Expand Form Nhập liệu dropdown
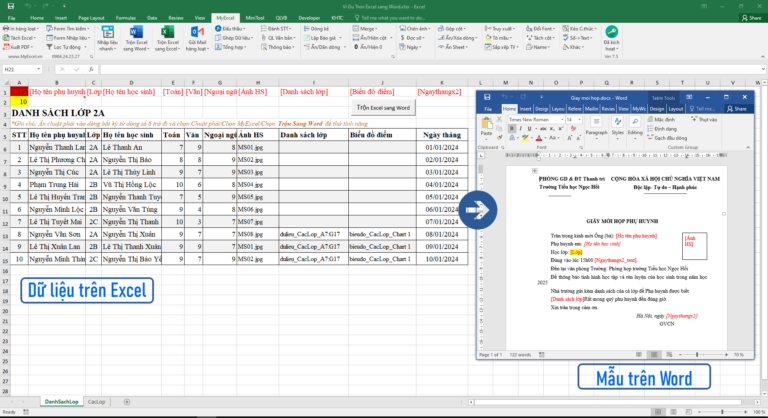 point(89,38)
